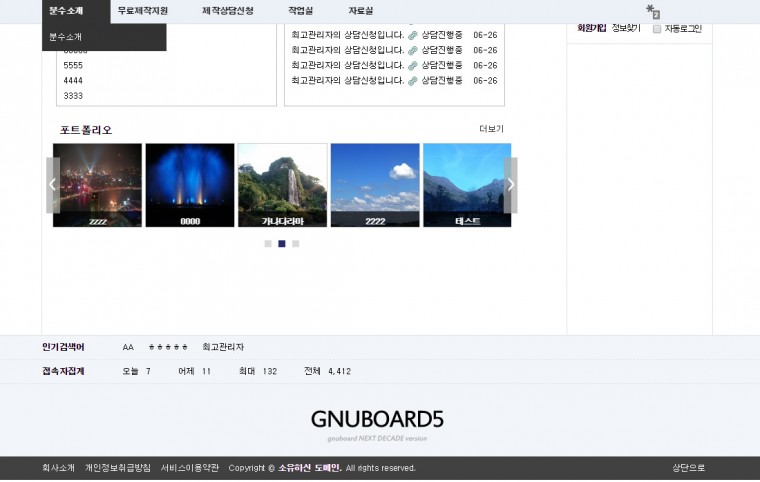Open the 작업실 menu
The height and width of the screenshot is (482, 760).
[301, 11]
